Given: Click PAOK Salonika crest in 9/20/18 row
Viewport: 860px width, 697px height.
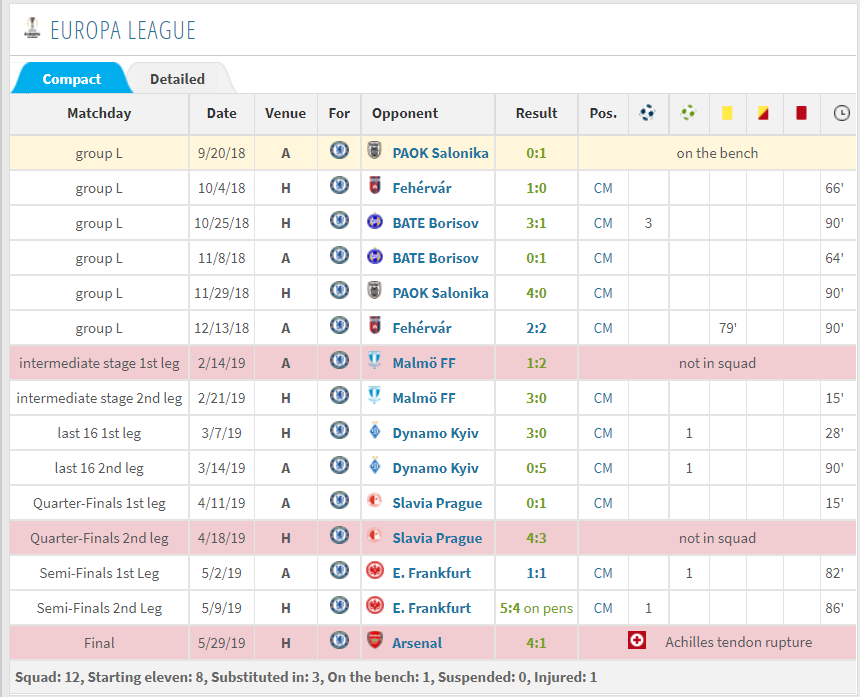Looking at the screenshot, I should click(x=375, y=150).
